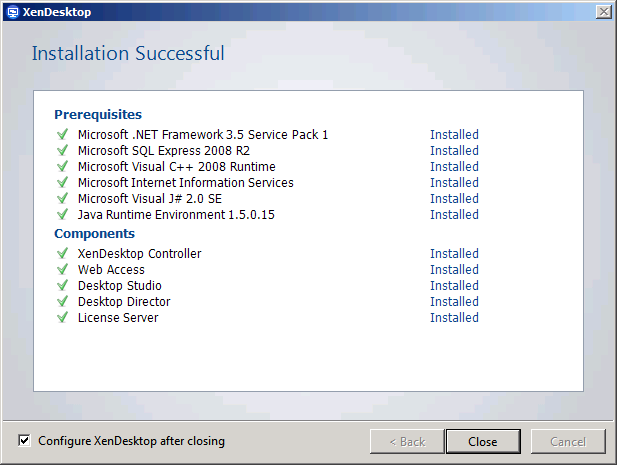Screen dimensions: 617x465
Task: Click Installed status for Java Runtime Environment
Action: tap(454, 215)
